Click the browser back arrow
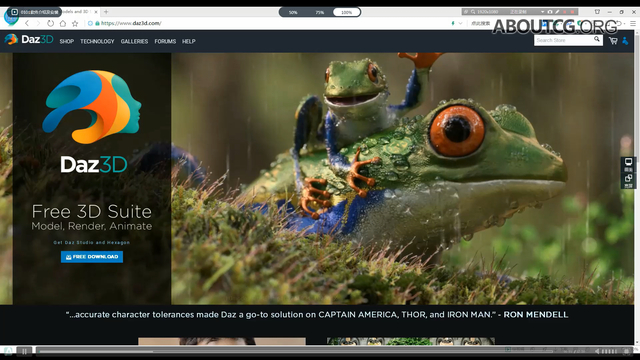The width and height of the screenshot is (640, 360). [x=27, y=23]
